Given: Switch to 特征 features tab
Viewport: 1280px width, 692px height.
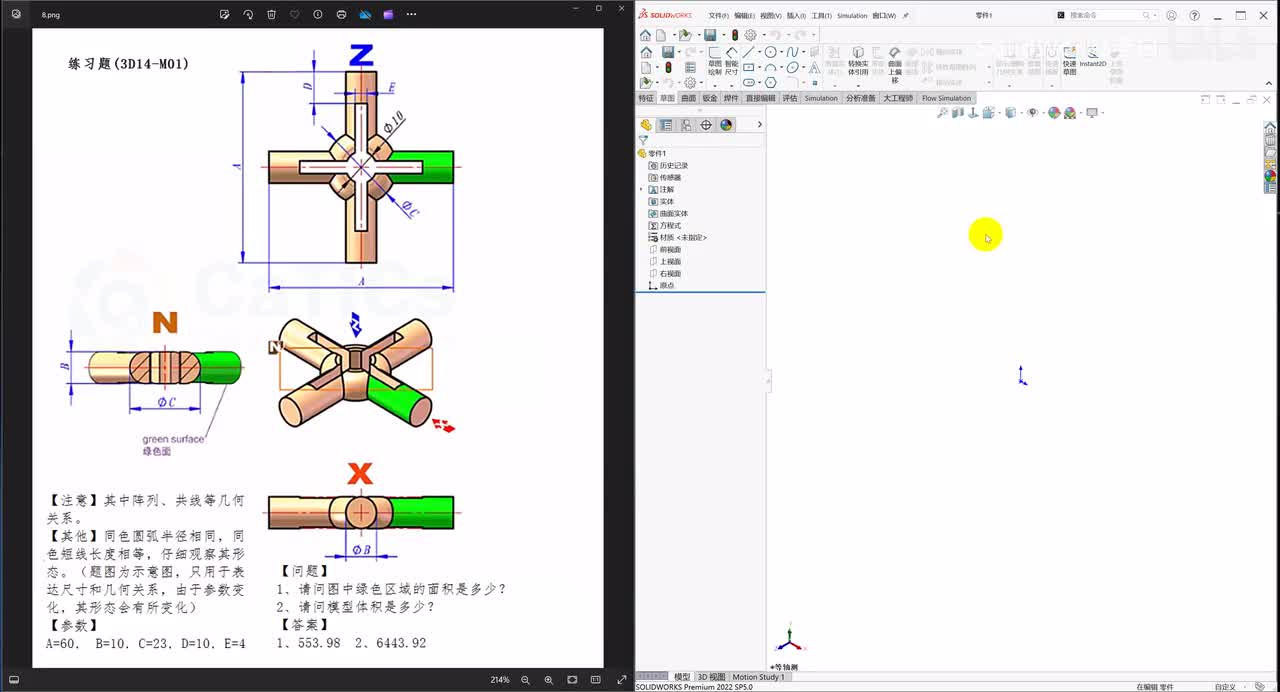Looking at the screenshot, I should [x=646, y=98].
